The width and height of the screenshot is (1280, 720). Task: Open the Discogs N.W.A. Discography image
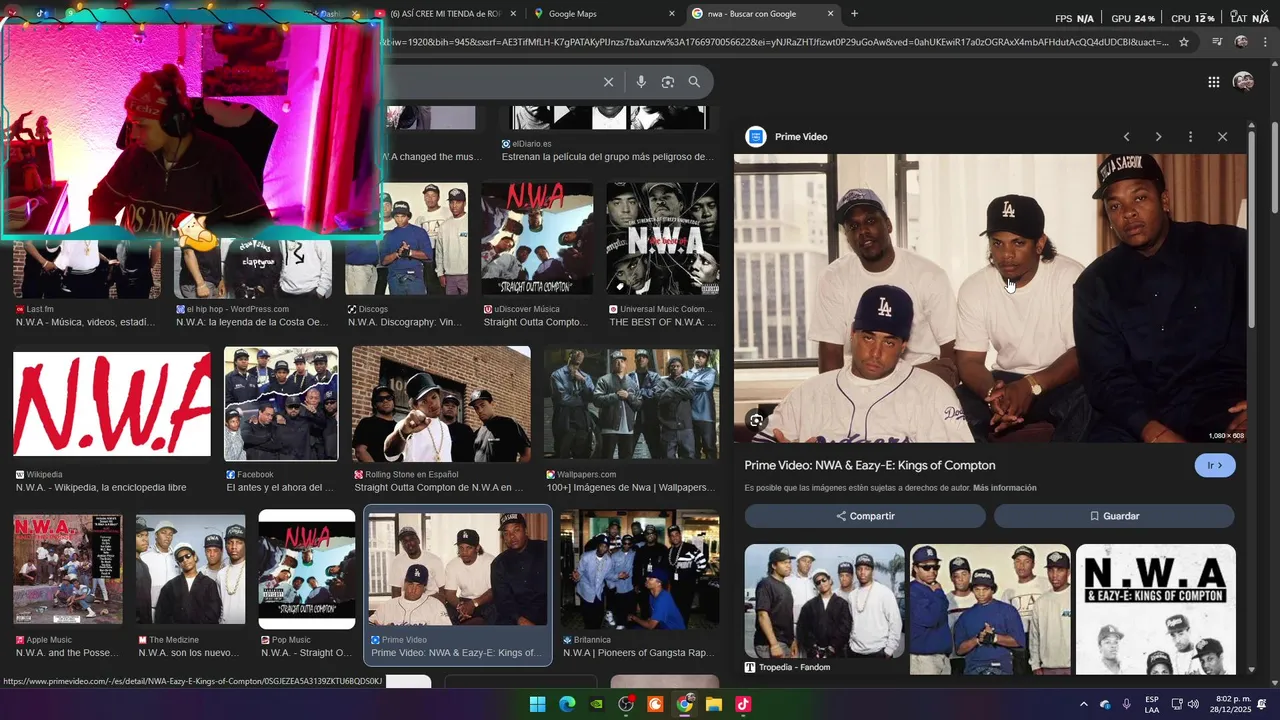click(406, 240)
